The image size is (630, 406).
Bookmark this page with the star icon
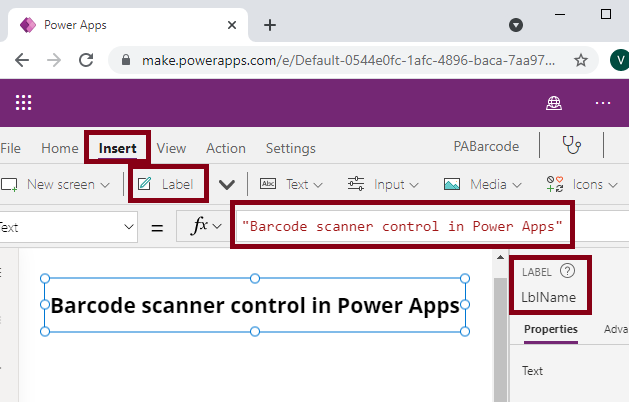(581, 60)
